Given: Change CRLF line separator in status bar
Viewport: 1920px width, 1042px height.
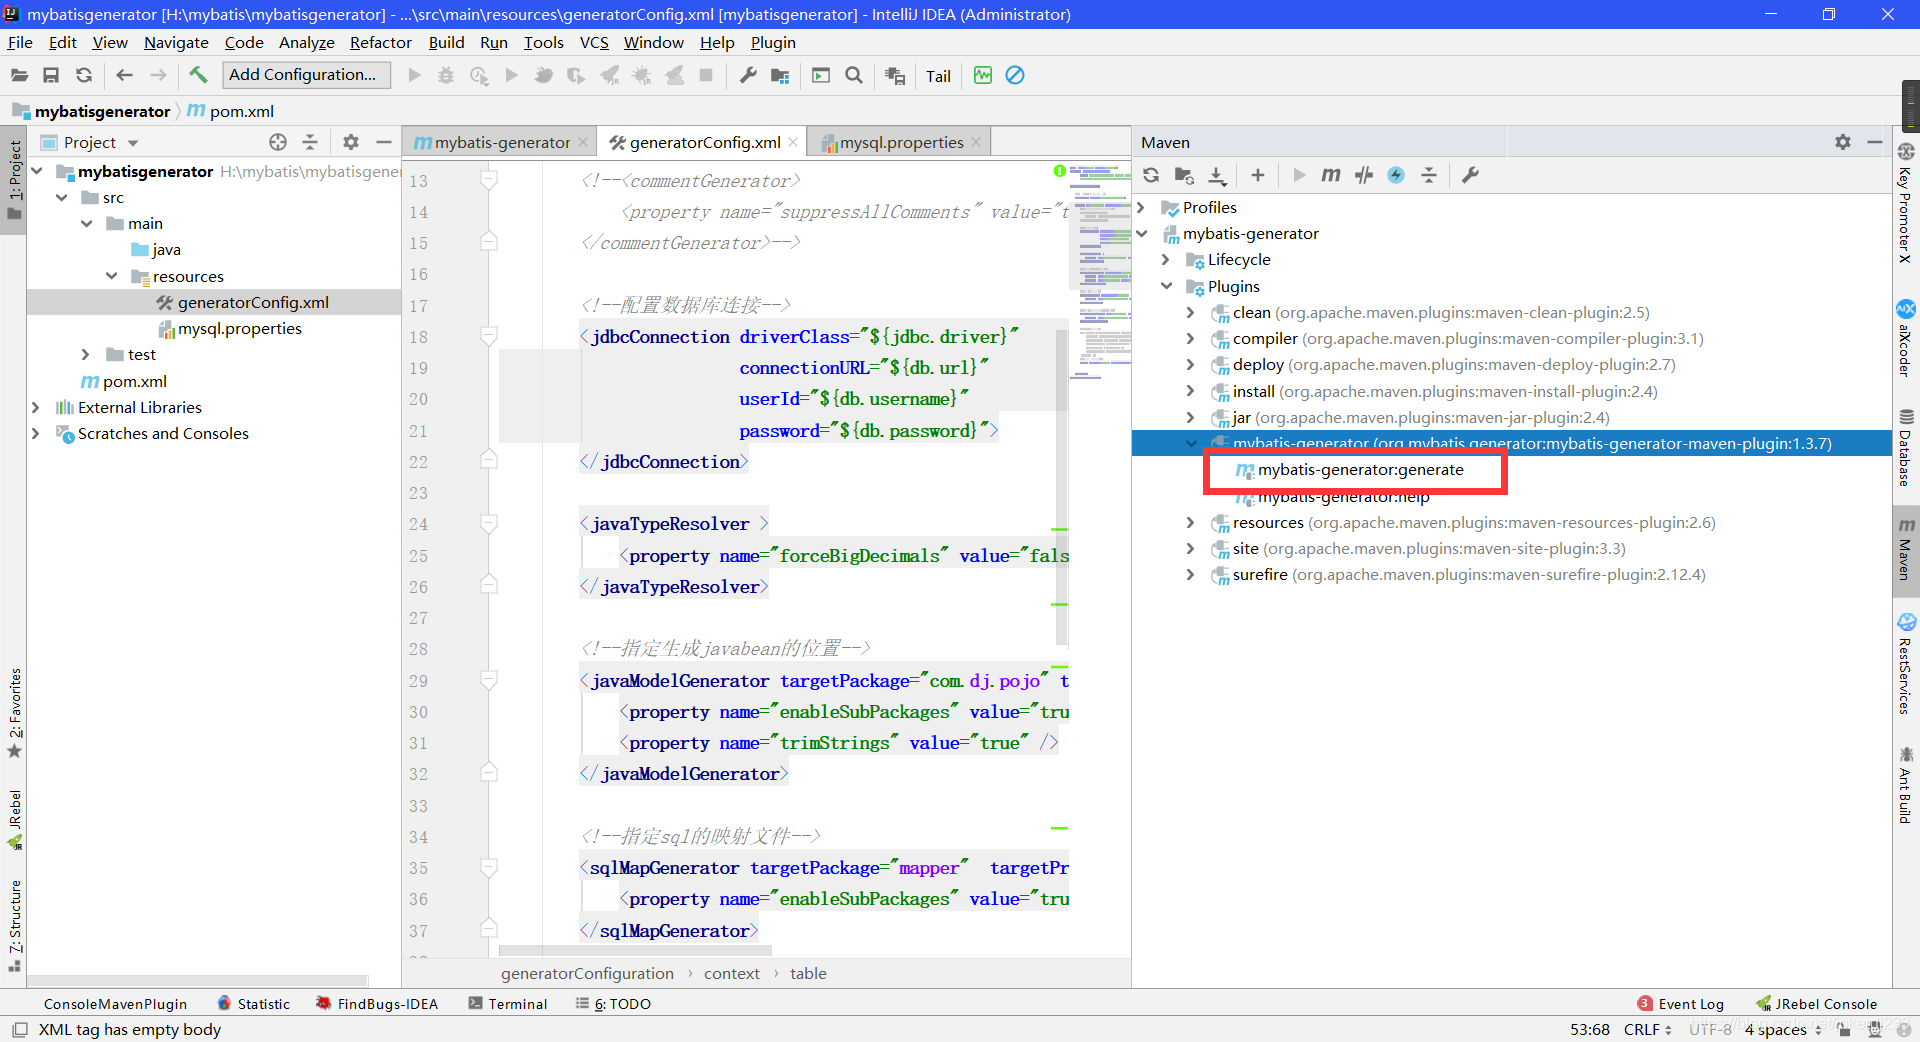Looking at the screenshot, I should coord(1647,1029).
